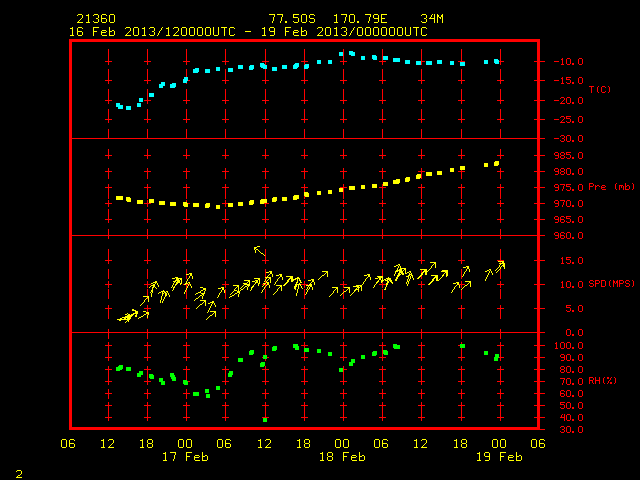
Task: Click the 18 Feb date label
Action: pos(342,457)
